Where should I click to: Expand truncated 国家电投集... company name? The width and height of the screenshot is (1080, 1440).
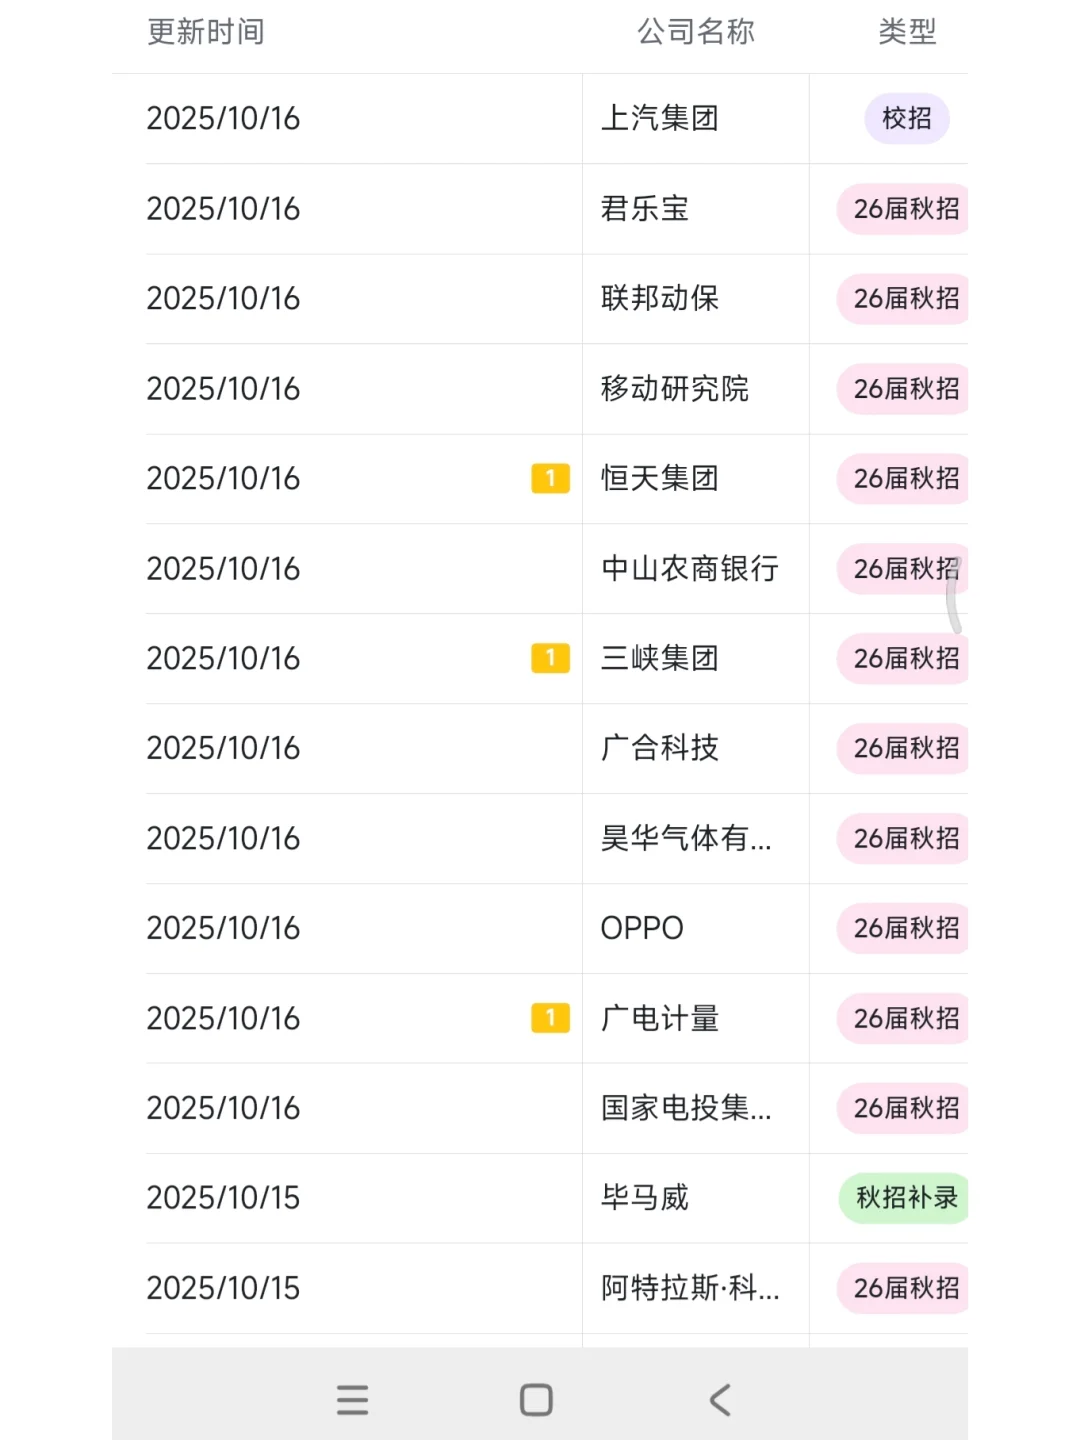[x=686, y=1108]
